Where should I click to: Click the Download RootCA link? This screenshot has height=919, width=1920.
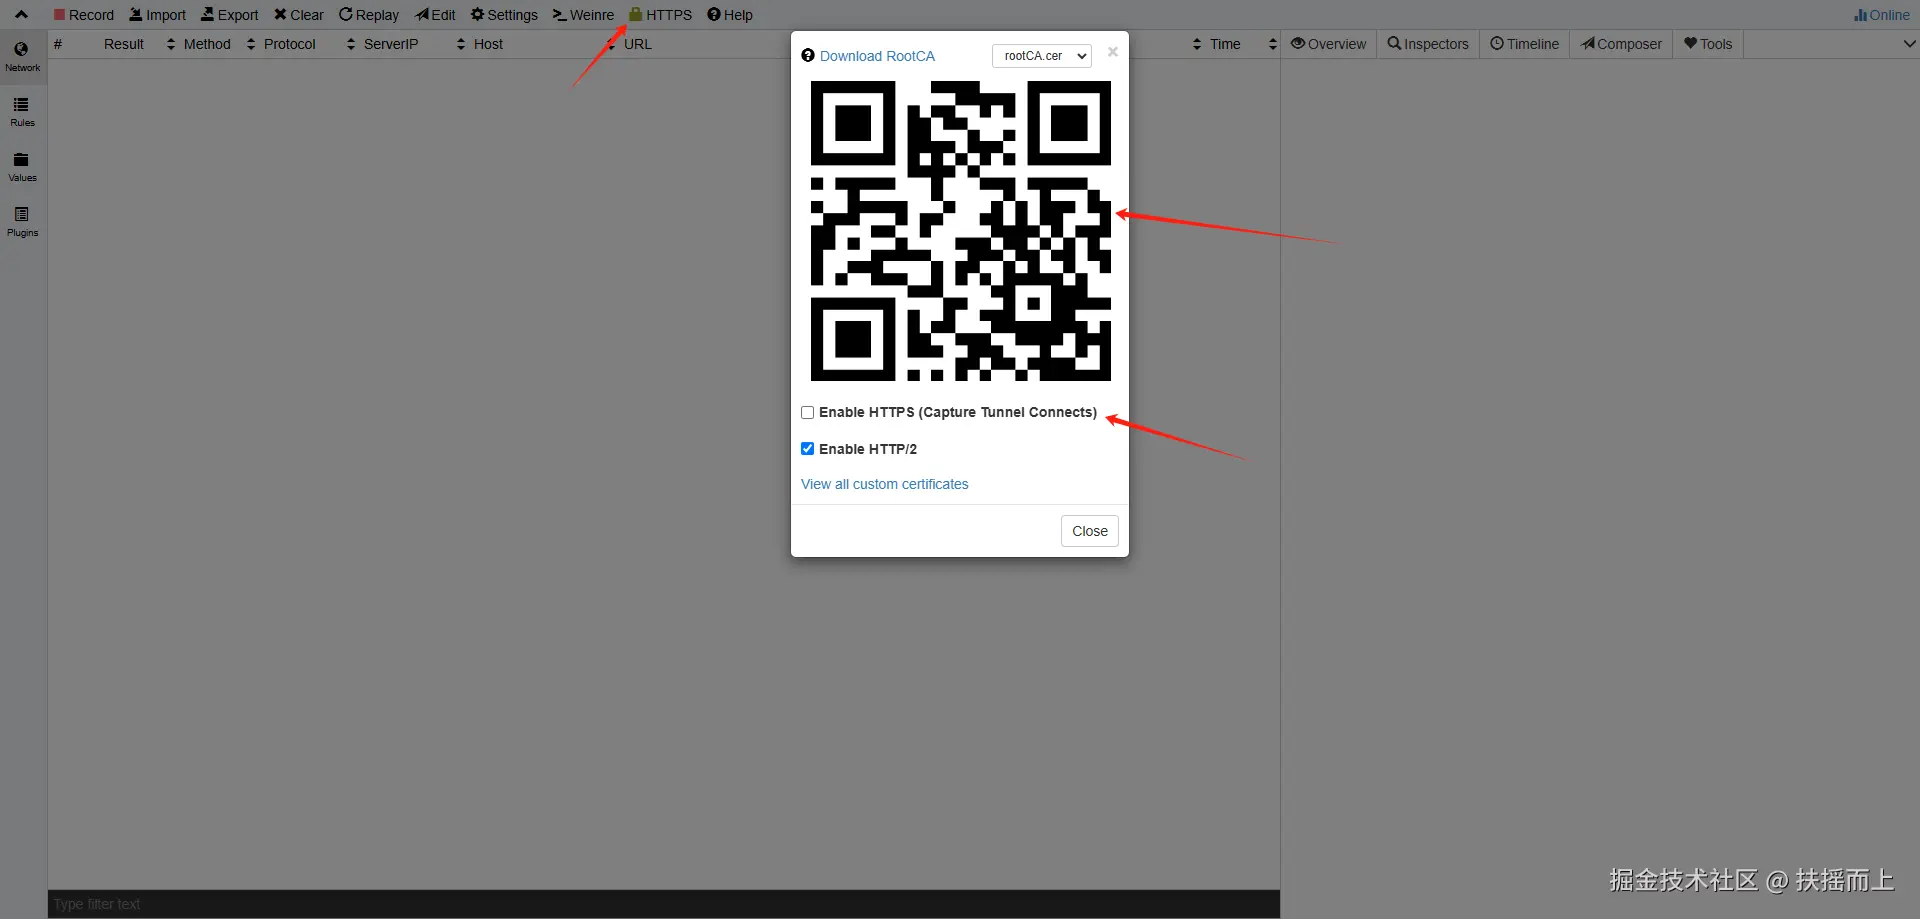877,56
